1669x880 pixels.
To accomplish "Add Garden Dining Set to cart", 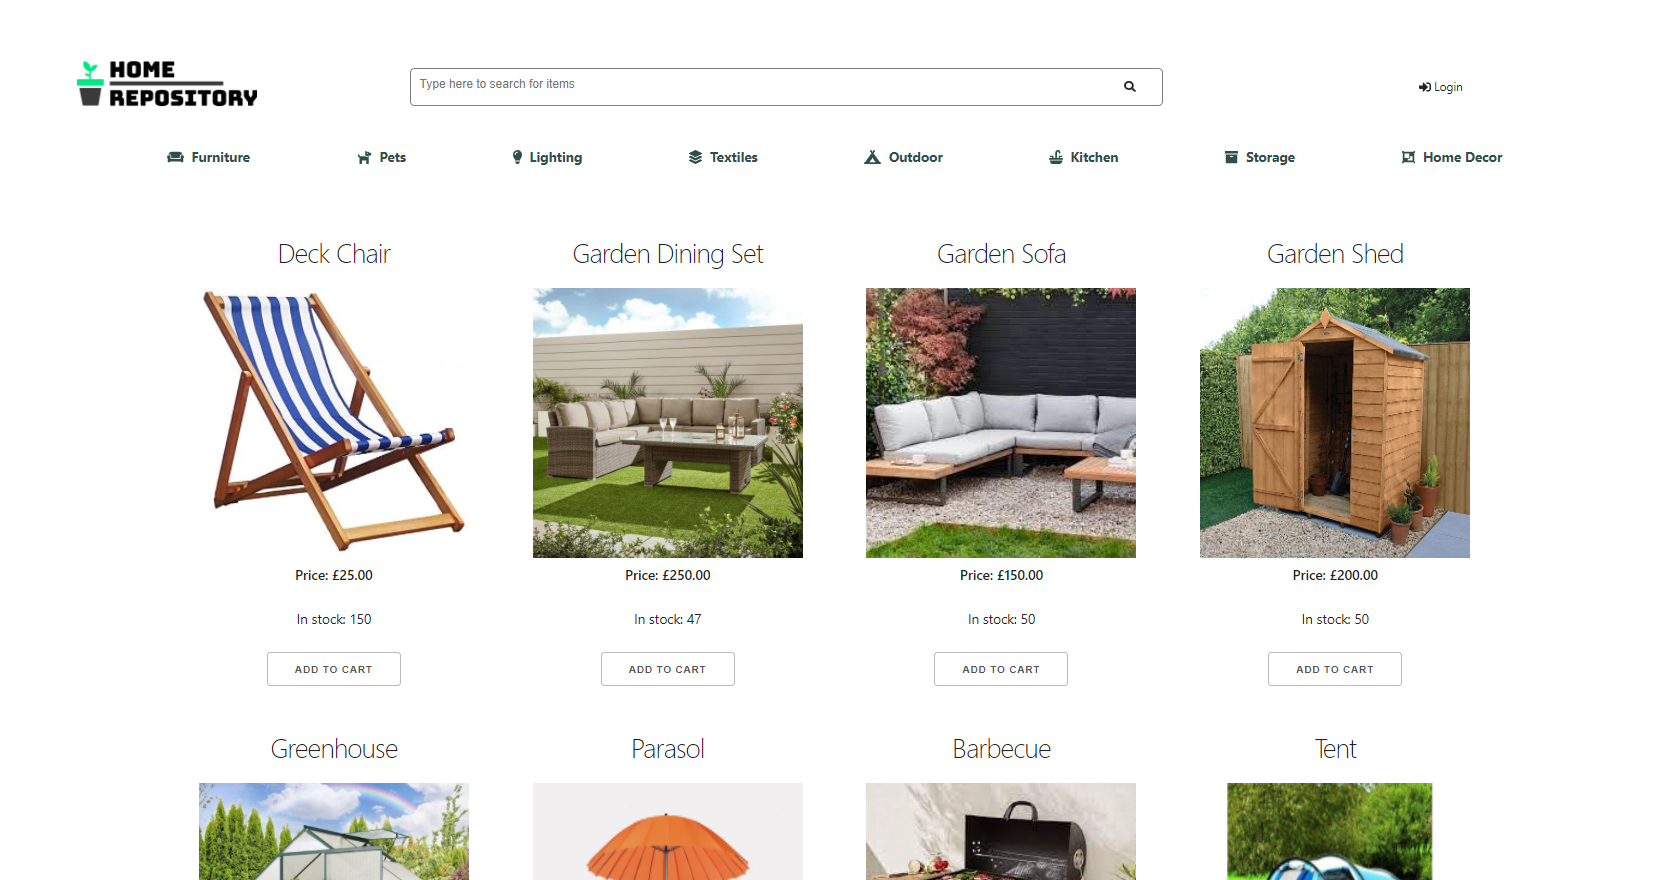I will [668, 669].
